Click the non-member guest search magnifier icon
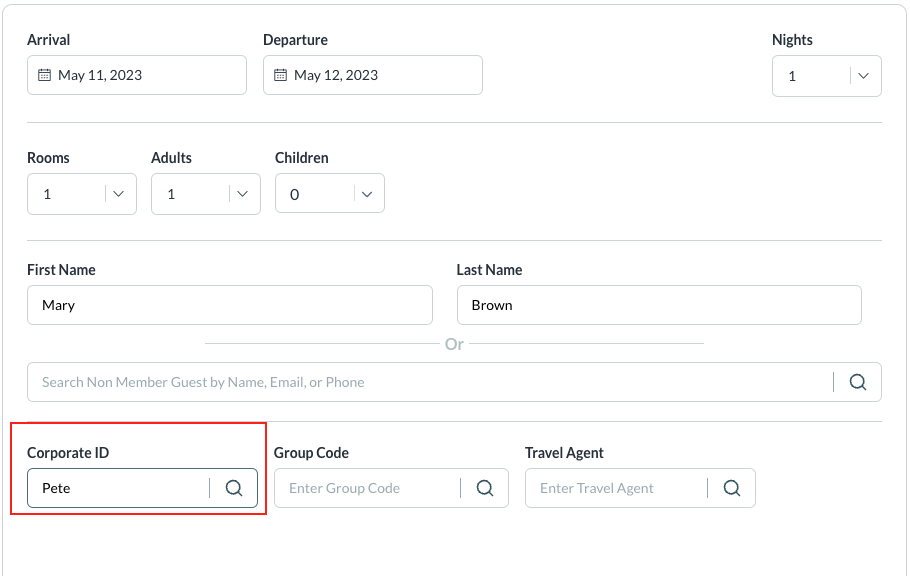910x576 pixels. click(x=858, y=382)
